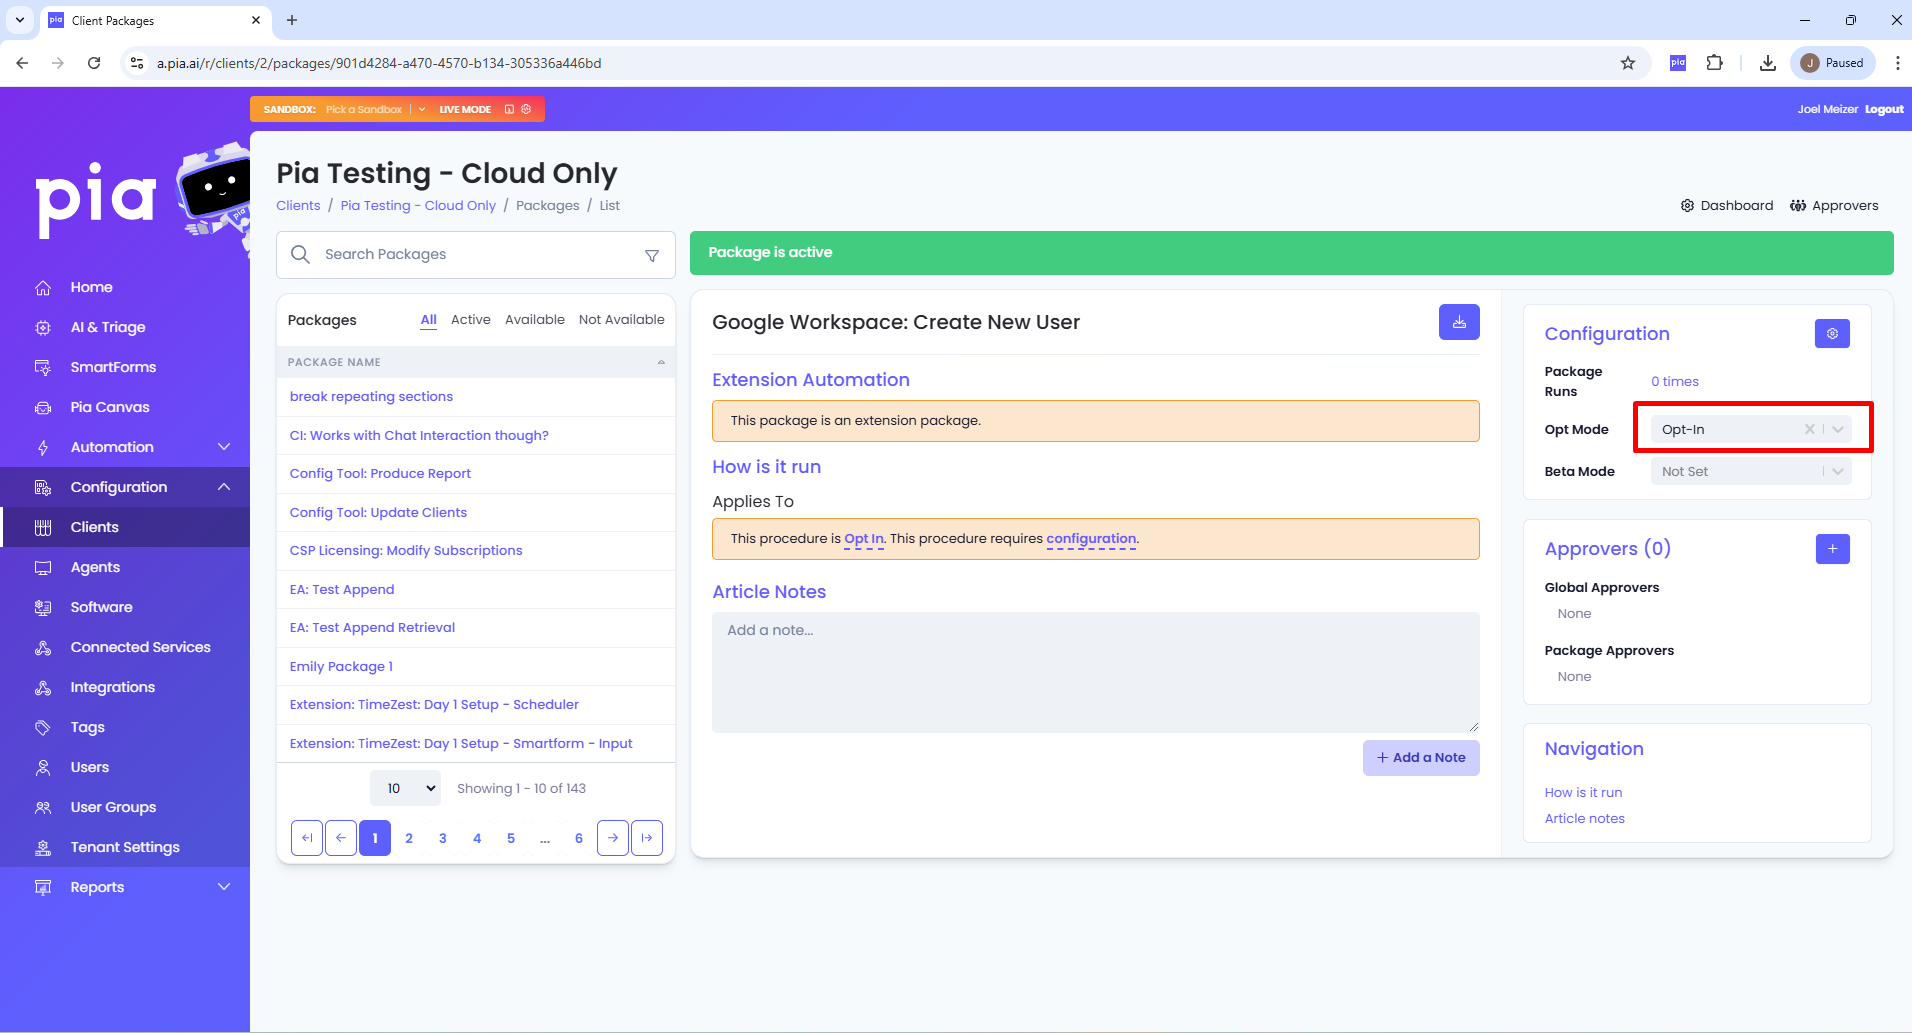Image resolution: width=1912 pixels, height=1033 pixels.
Task: Click the Agents monitor icon
Action: point(43,568)
